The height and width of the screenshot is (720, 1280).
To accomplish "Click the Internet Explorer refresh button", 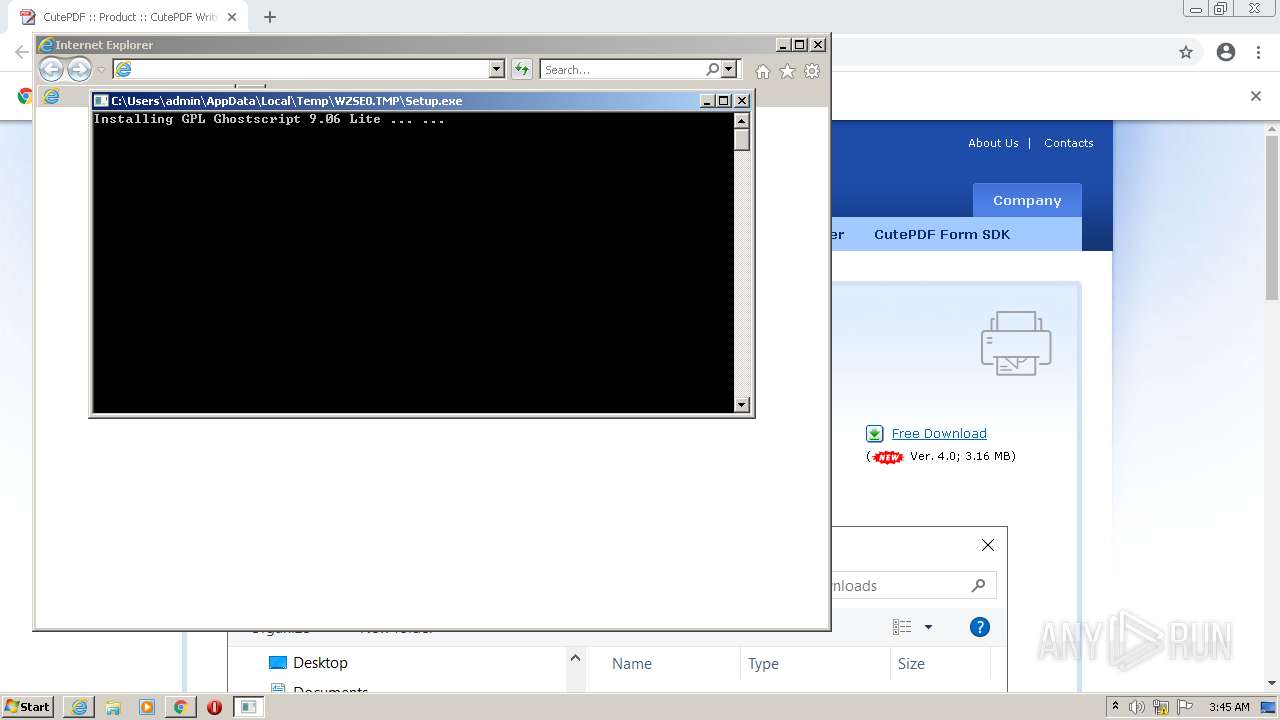I will pos(522,69).
